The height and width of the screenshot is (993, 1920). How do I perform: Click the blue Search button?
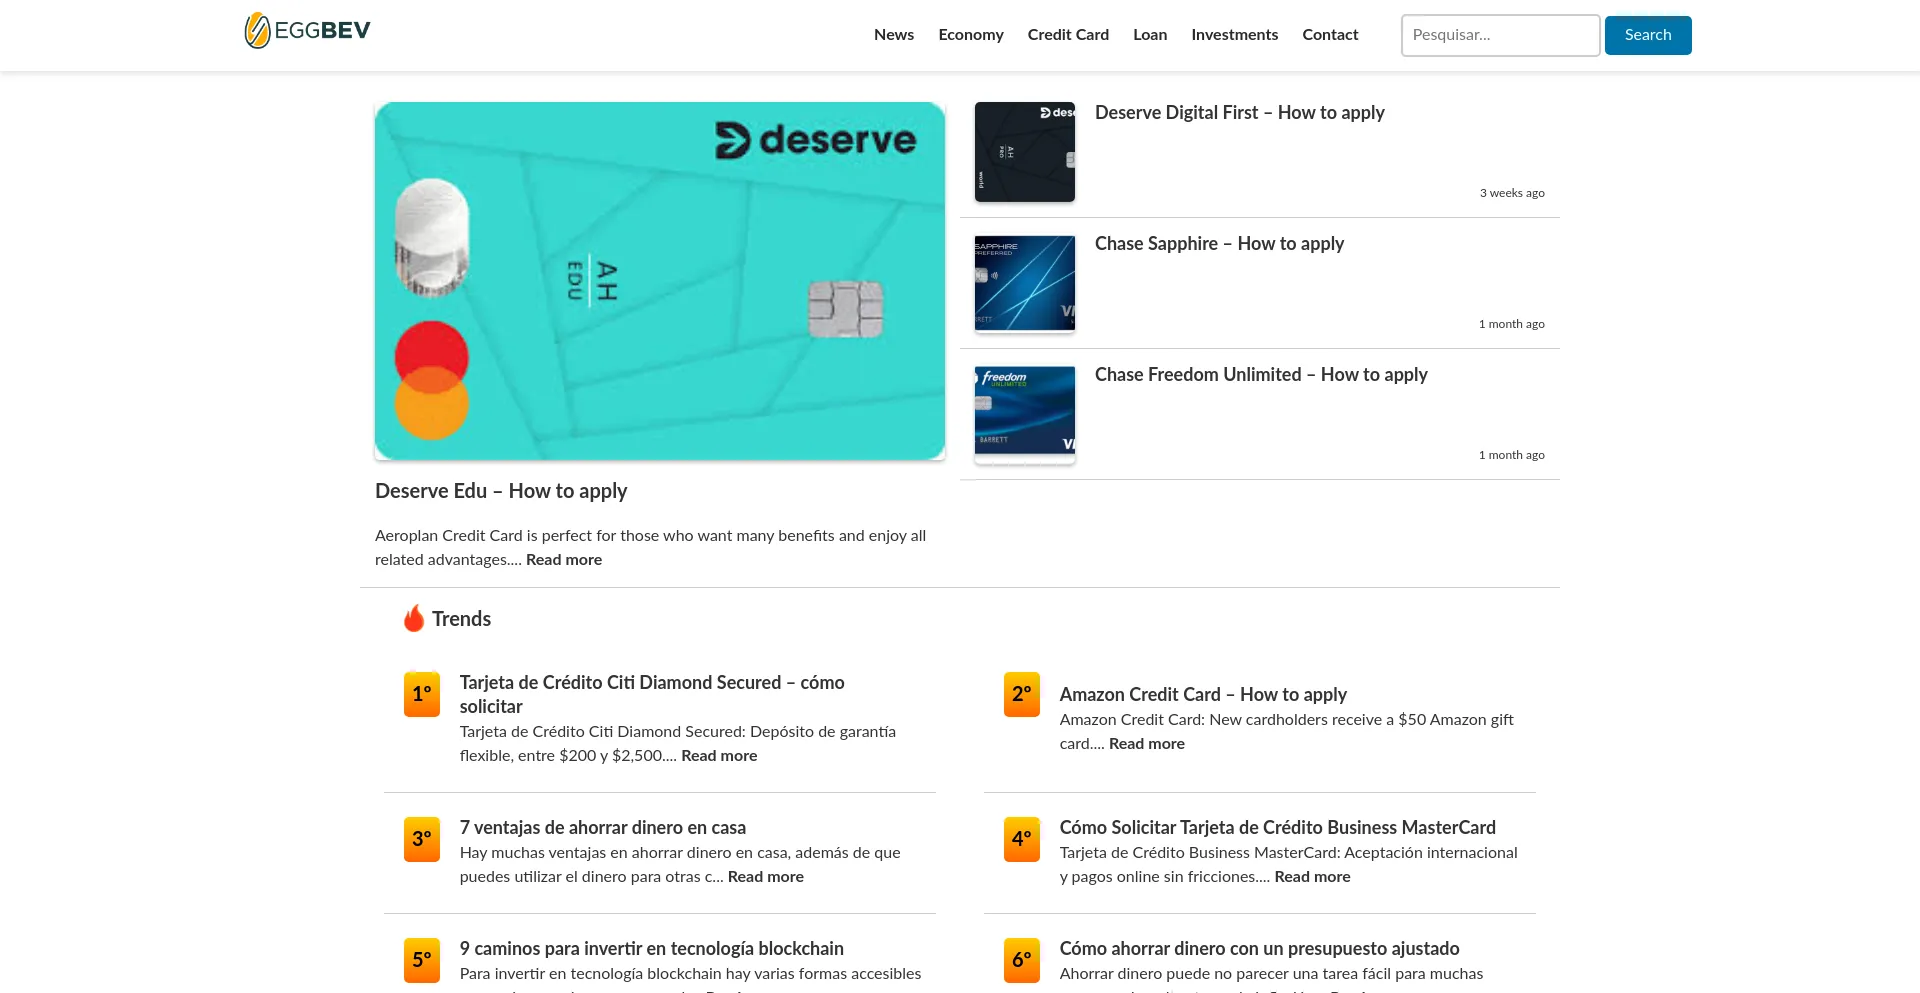click(1648, 35)
